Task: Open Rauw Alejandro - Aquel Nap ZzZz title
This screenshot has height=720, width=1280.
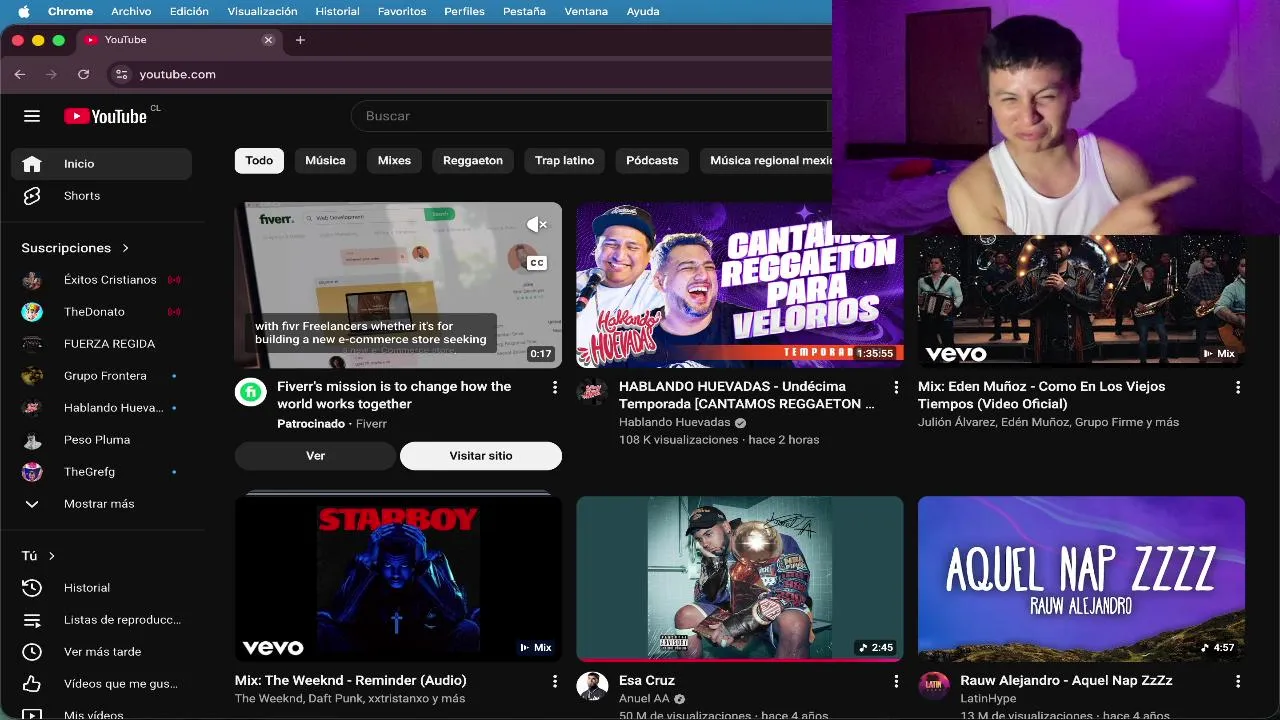Action: pyautogui.click(x=1066, y=680)
